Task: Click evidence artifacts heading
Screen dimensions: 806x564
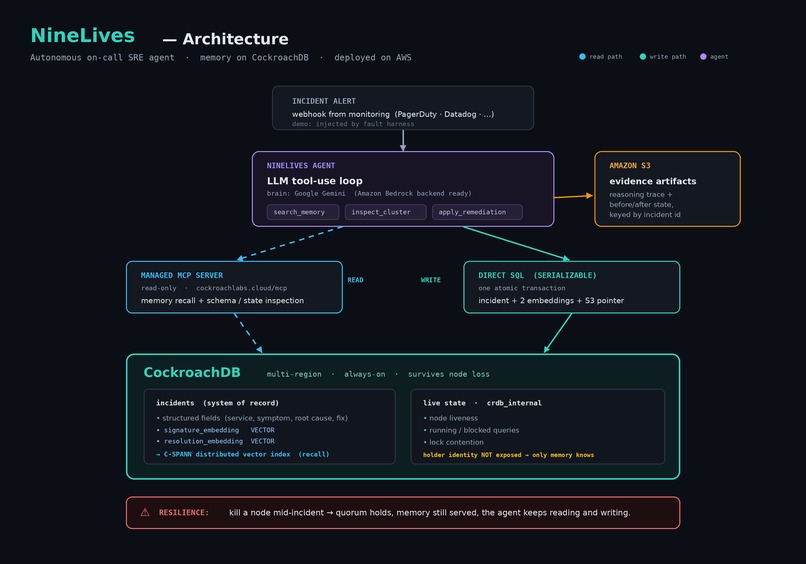Action: [x=653, y=181]
